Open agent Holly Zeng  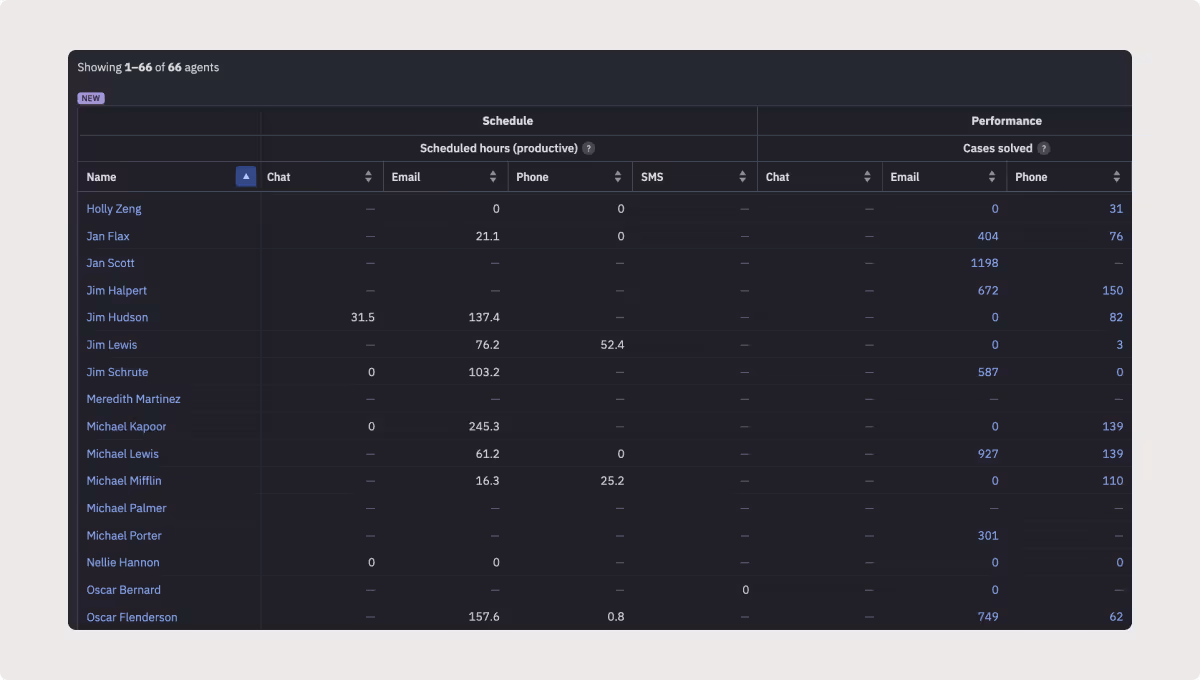click(x=114, y=209)
